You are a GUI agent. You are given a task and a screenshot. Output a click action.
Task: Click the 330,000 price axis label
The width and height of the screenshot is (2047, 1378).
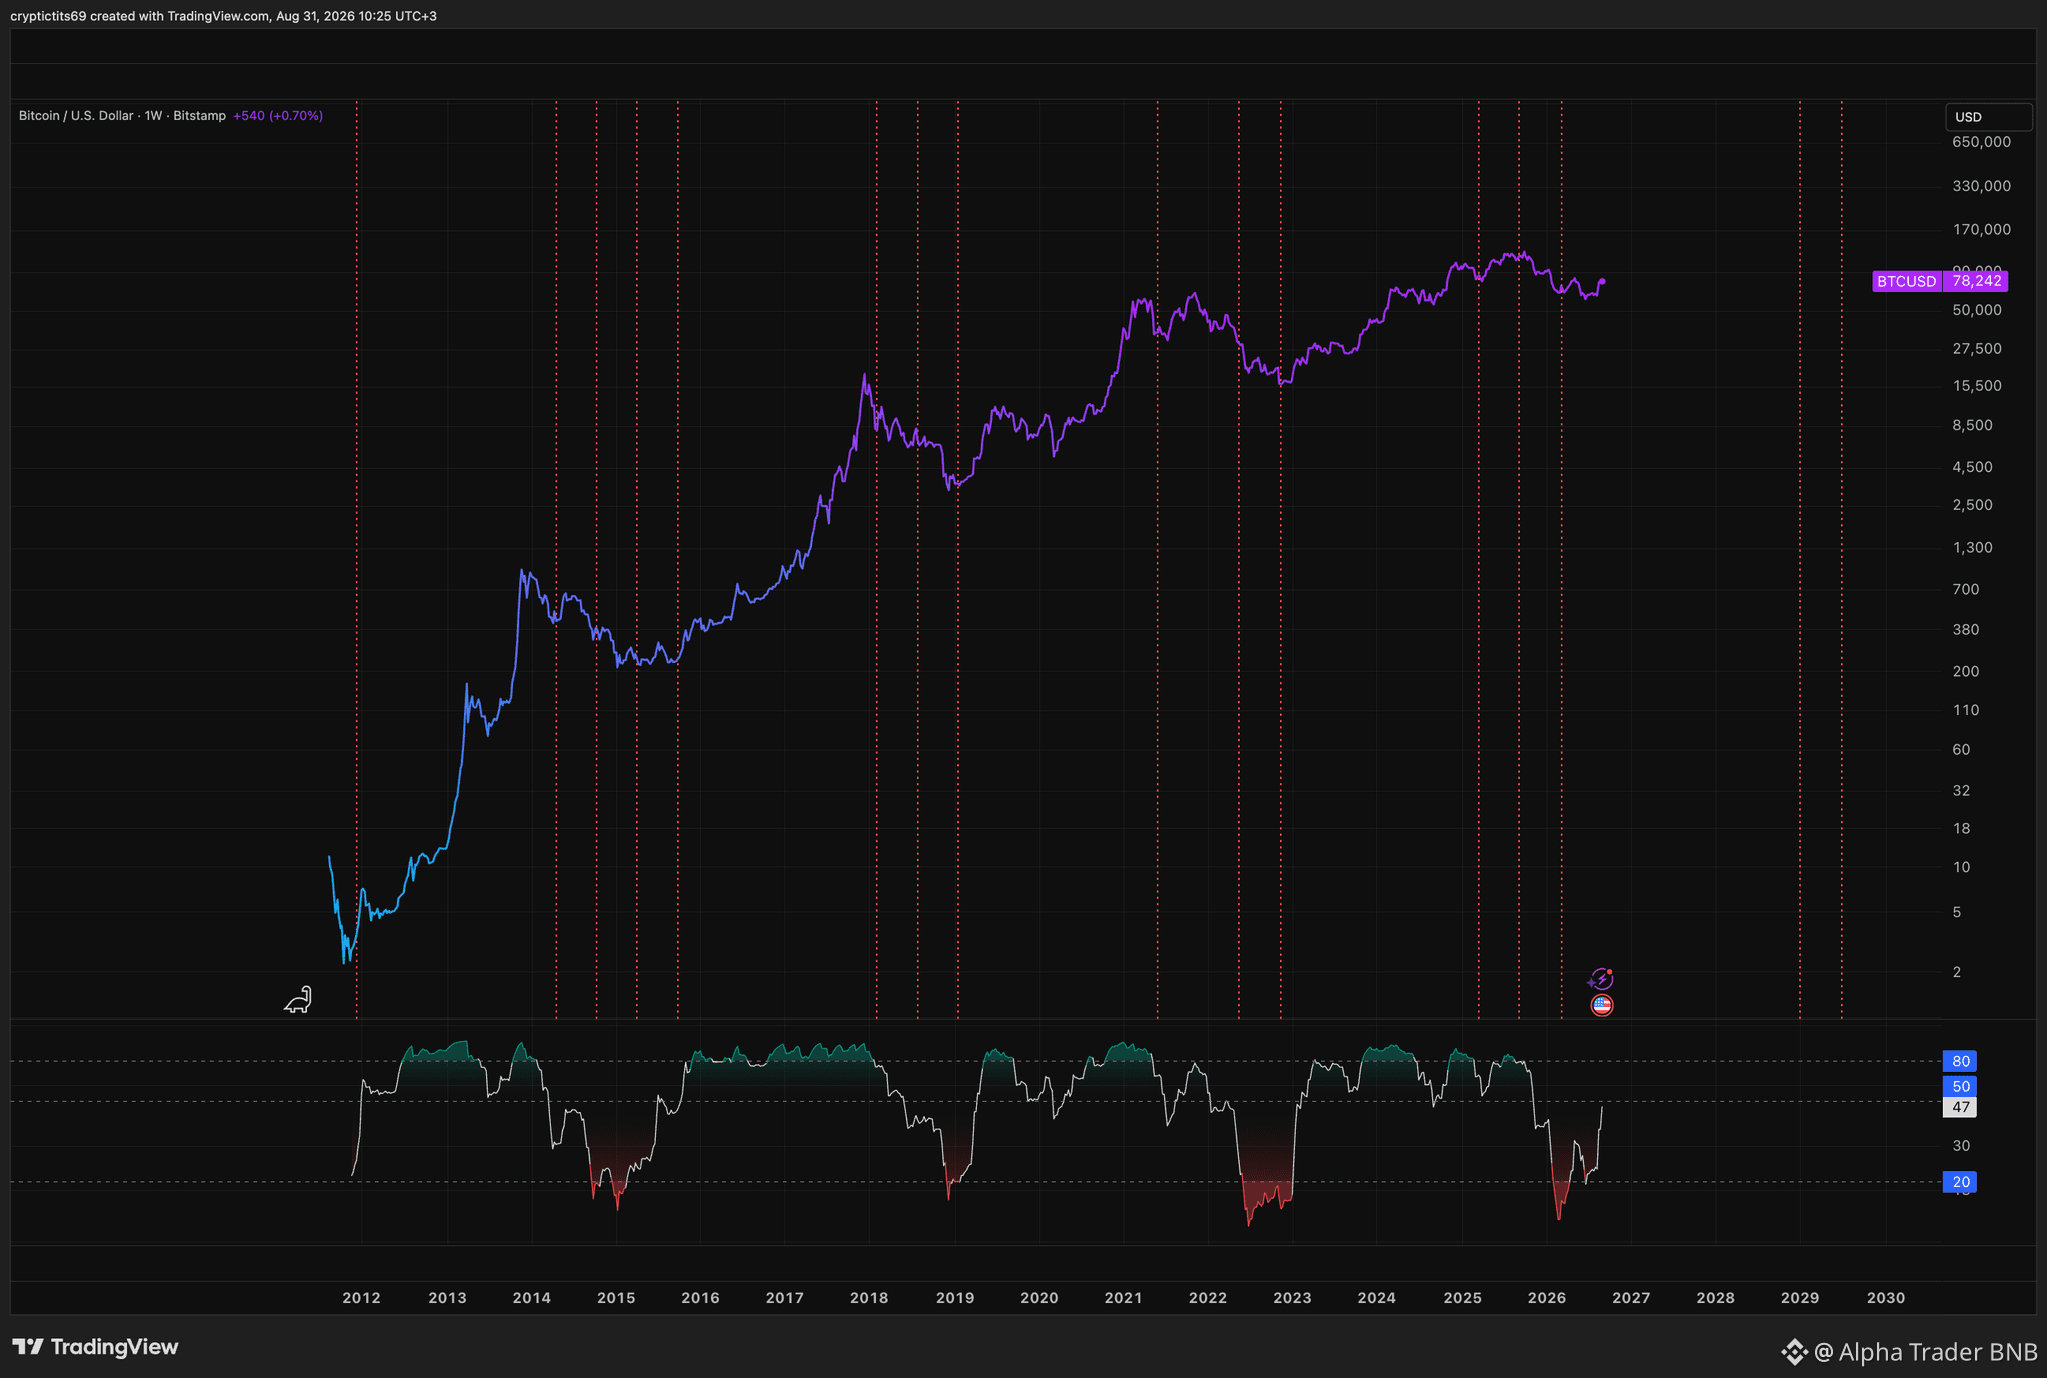(x=1981, y=186)
